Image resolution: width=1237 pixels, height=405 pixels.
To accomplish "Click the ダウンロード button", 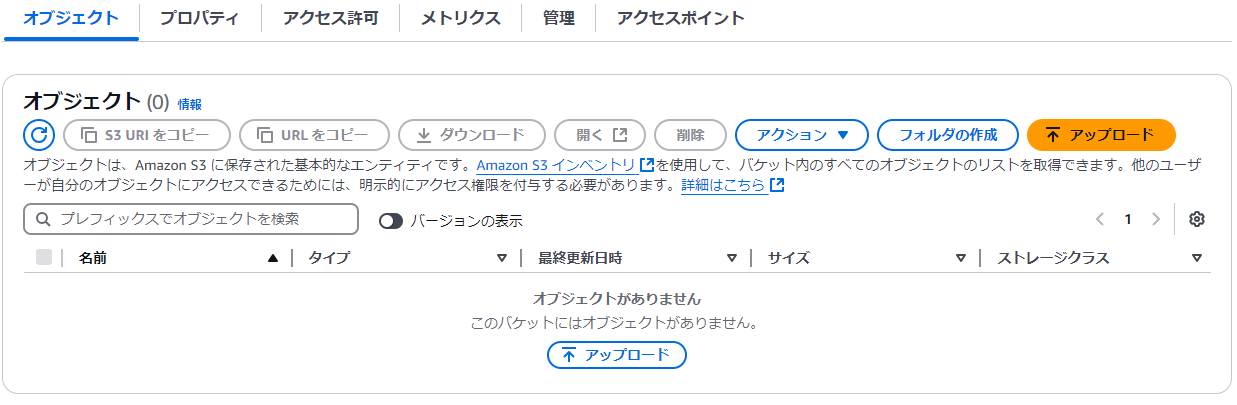I will [472, 134].
